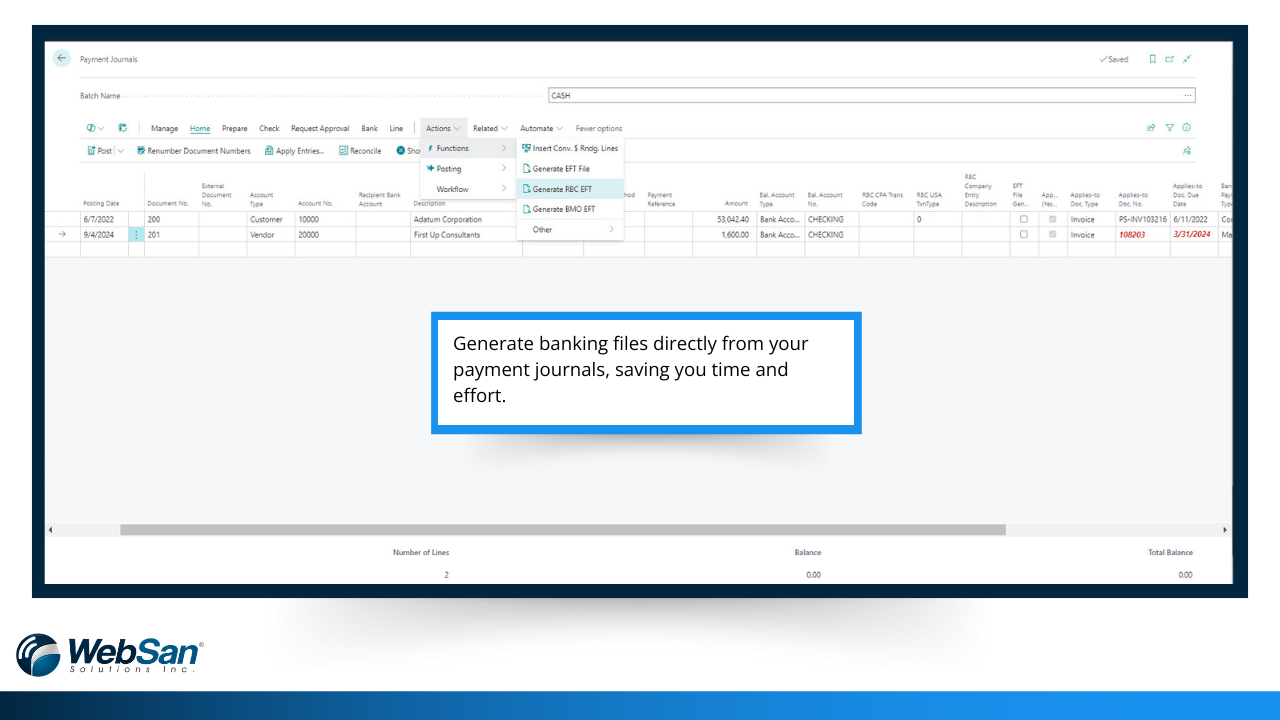This screenshot has width=1280, height=720.
Task: Expand the Post dropdown arrow
Action: tap(121, 151)
